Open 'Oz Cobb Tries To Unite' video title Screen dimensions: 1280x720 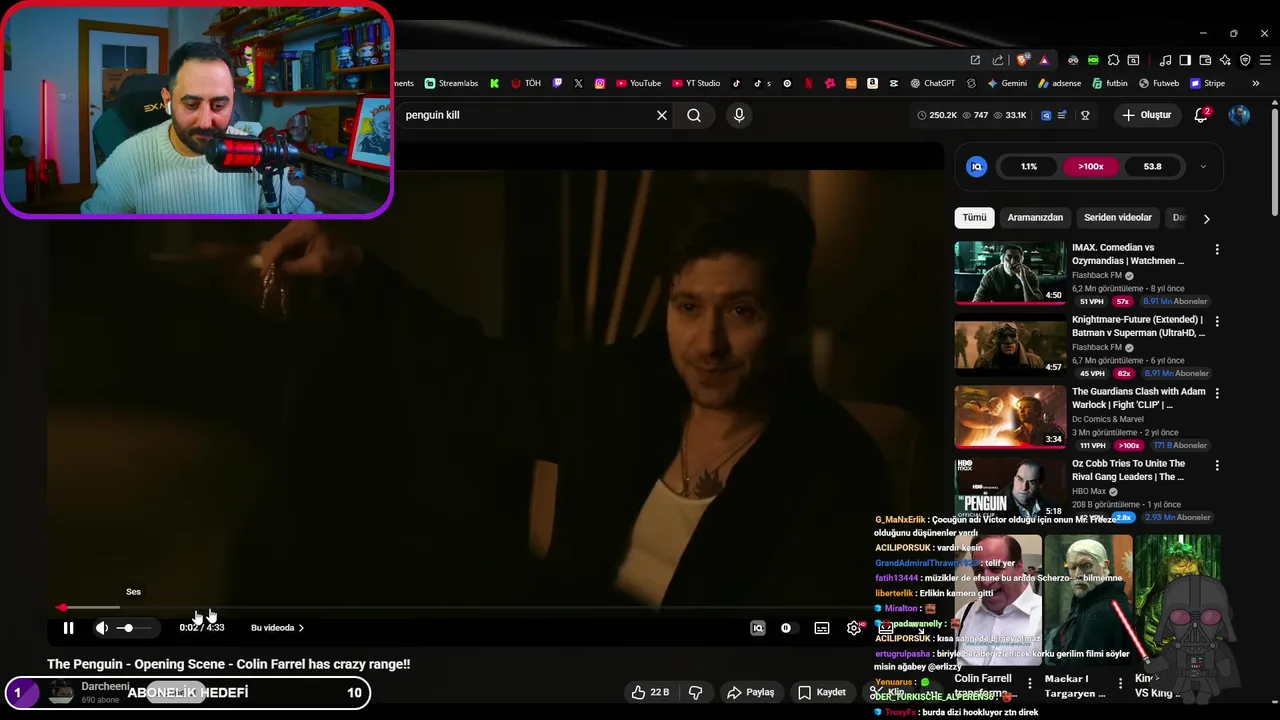[x=1128, y=470]
